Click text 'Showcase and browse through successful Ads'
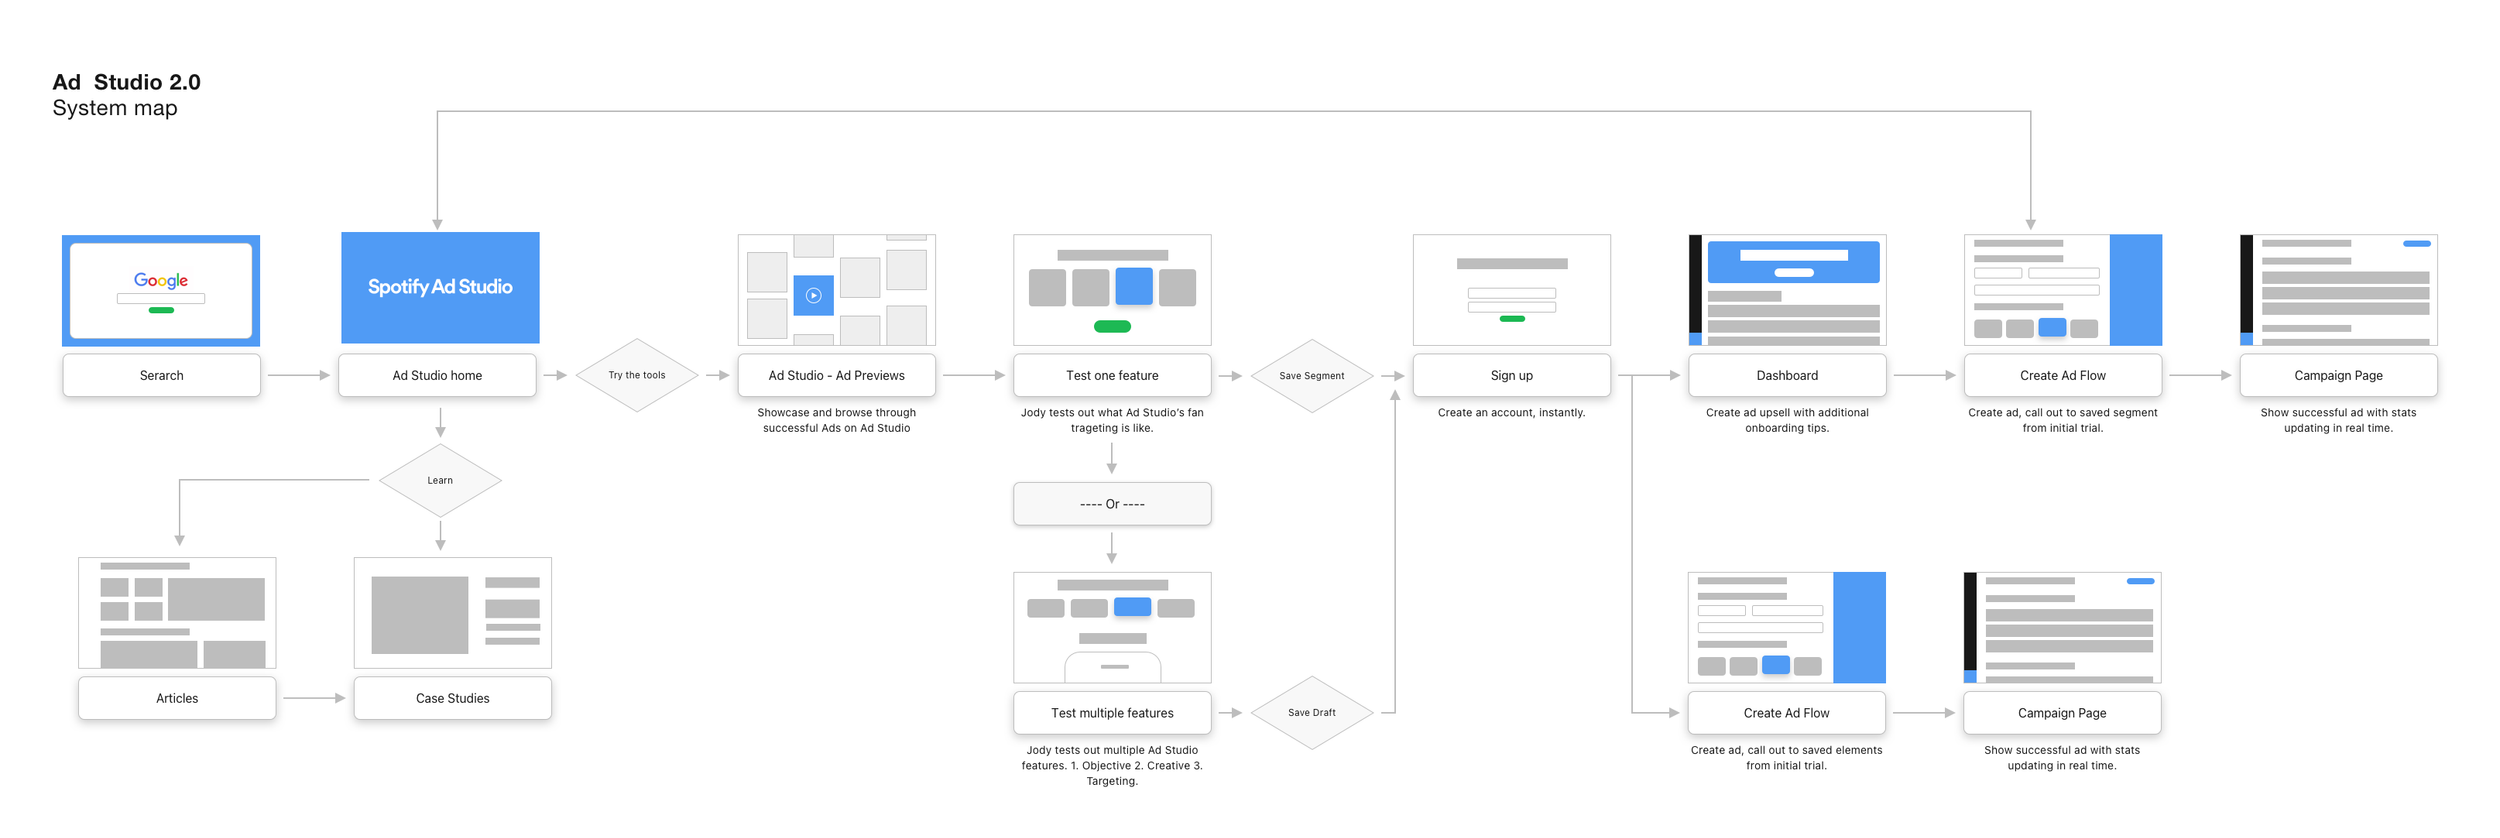The width and height of the screenshot is (2500, 838). click(x=836, y=420)
